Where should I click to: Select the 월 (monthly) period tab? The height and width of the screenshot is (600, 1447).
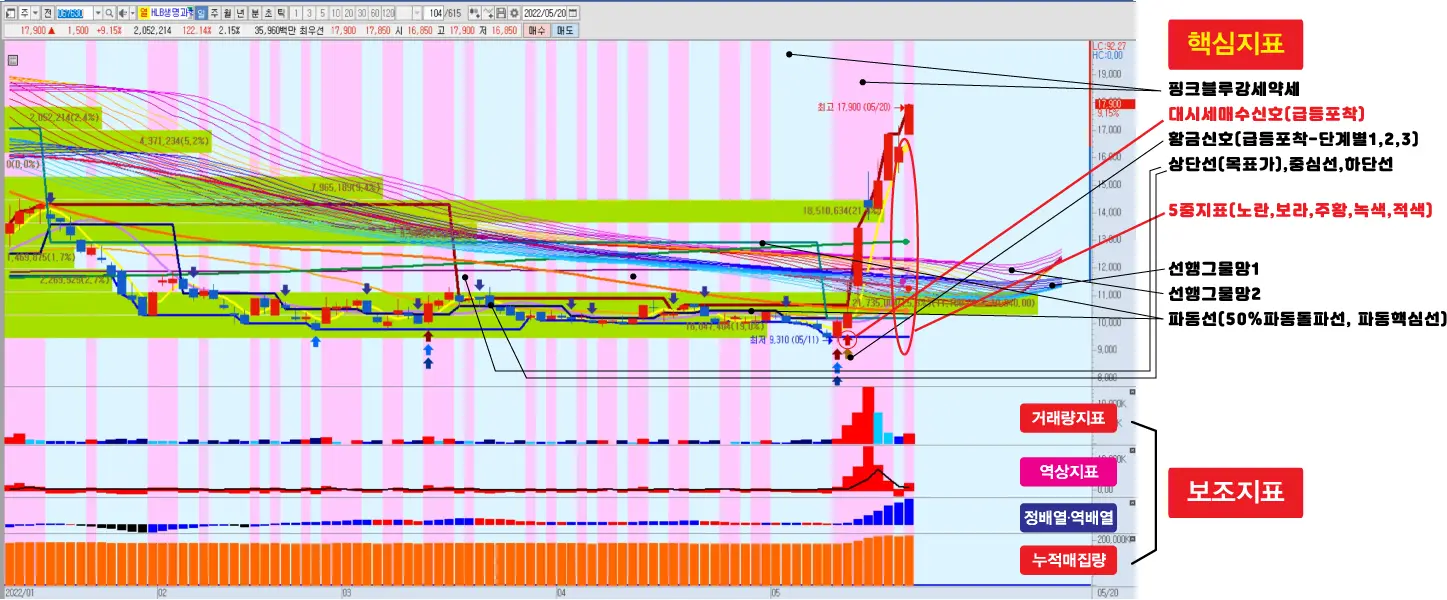point(228,13)
